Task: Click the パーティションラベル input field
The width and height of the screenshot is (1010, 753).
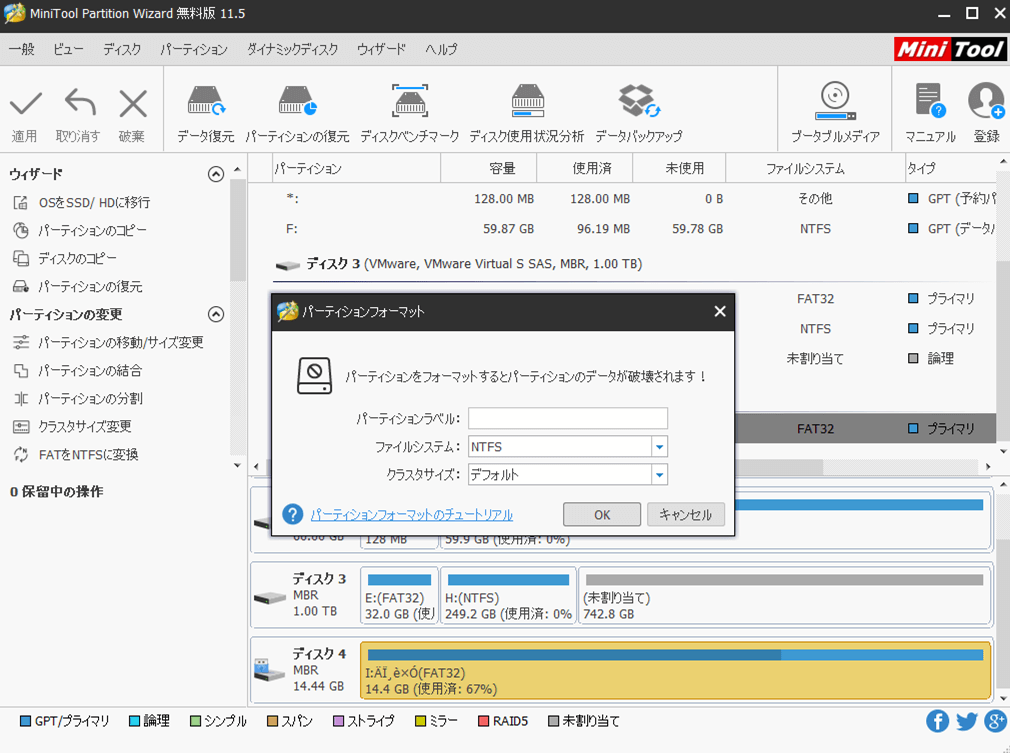Action: pyautogui.click(x=567, y=418)
